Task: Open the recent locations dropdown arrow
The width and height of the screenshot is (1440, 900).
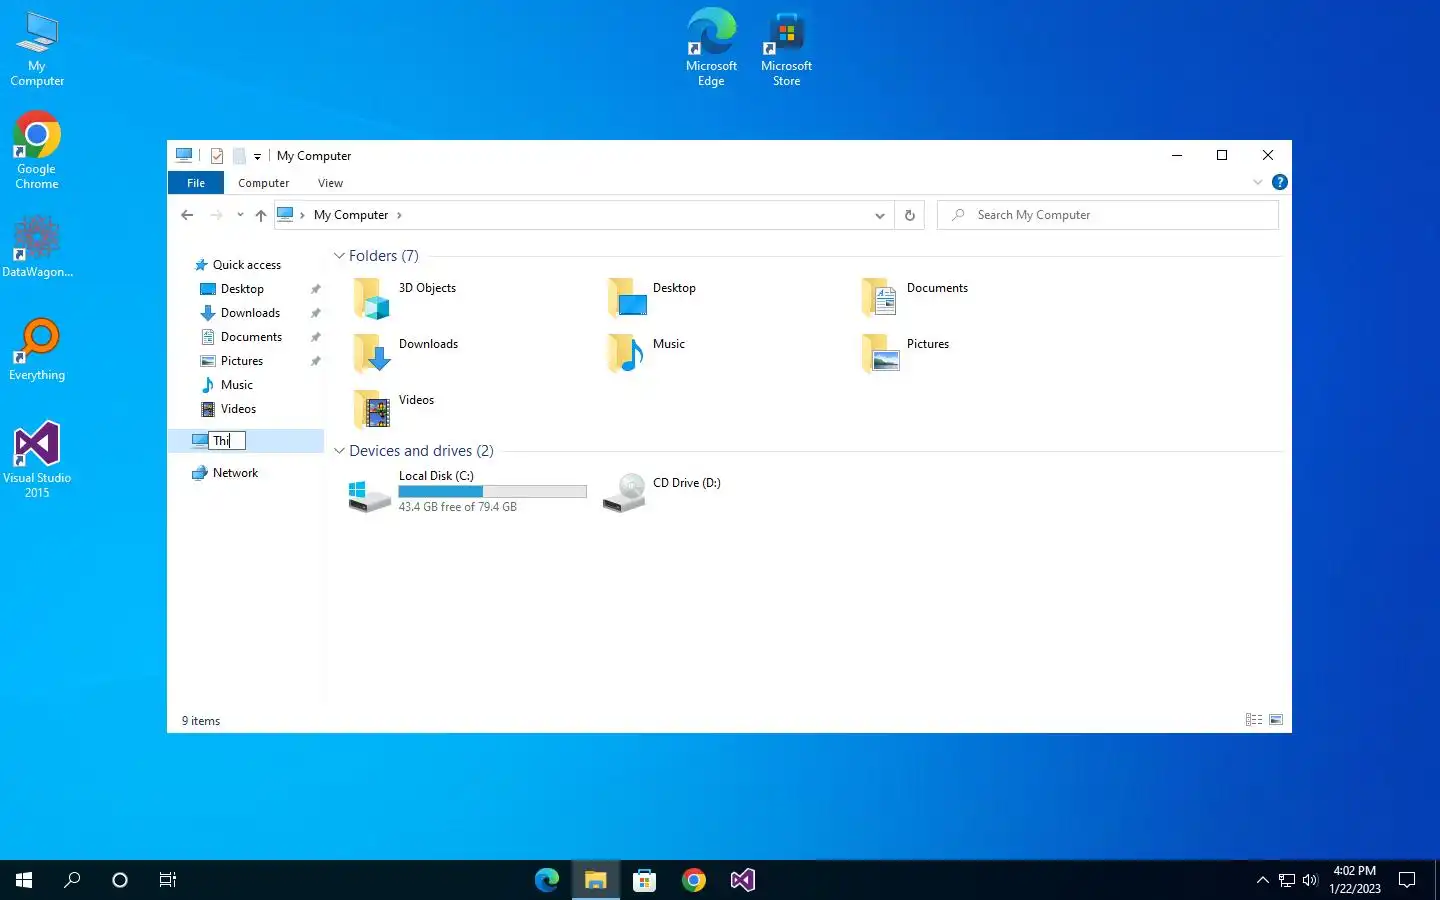Action: tap(240, 215)
